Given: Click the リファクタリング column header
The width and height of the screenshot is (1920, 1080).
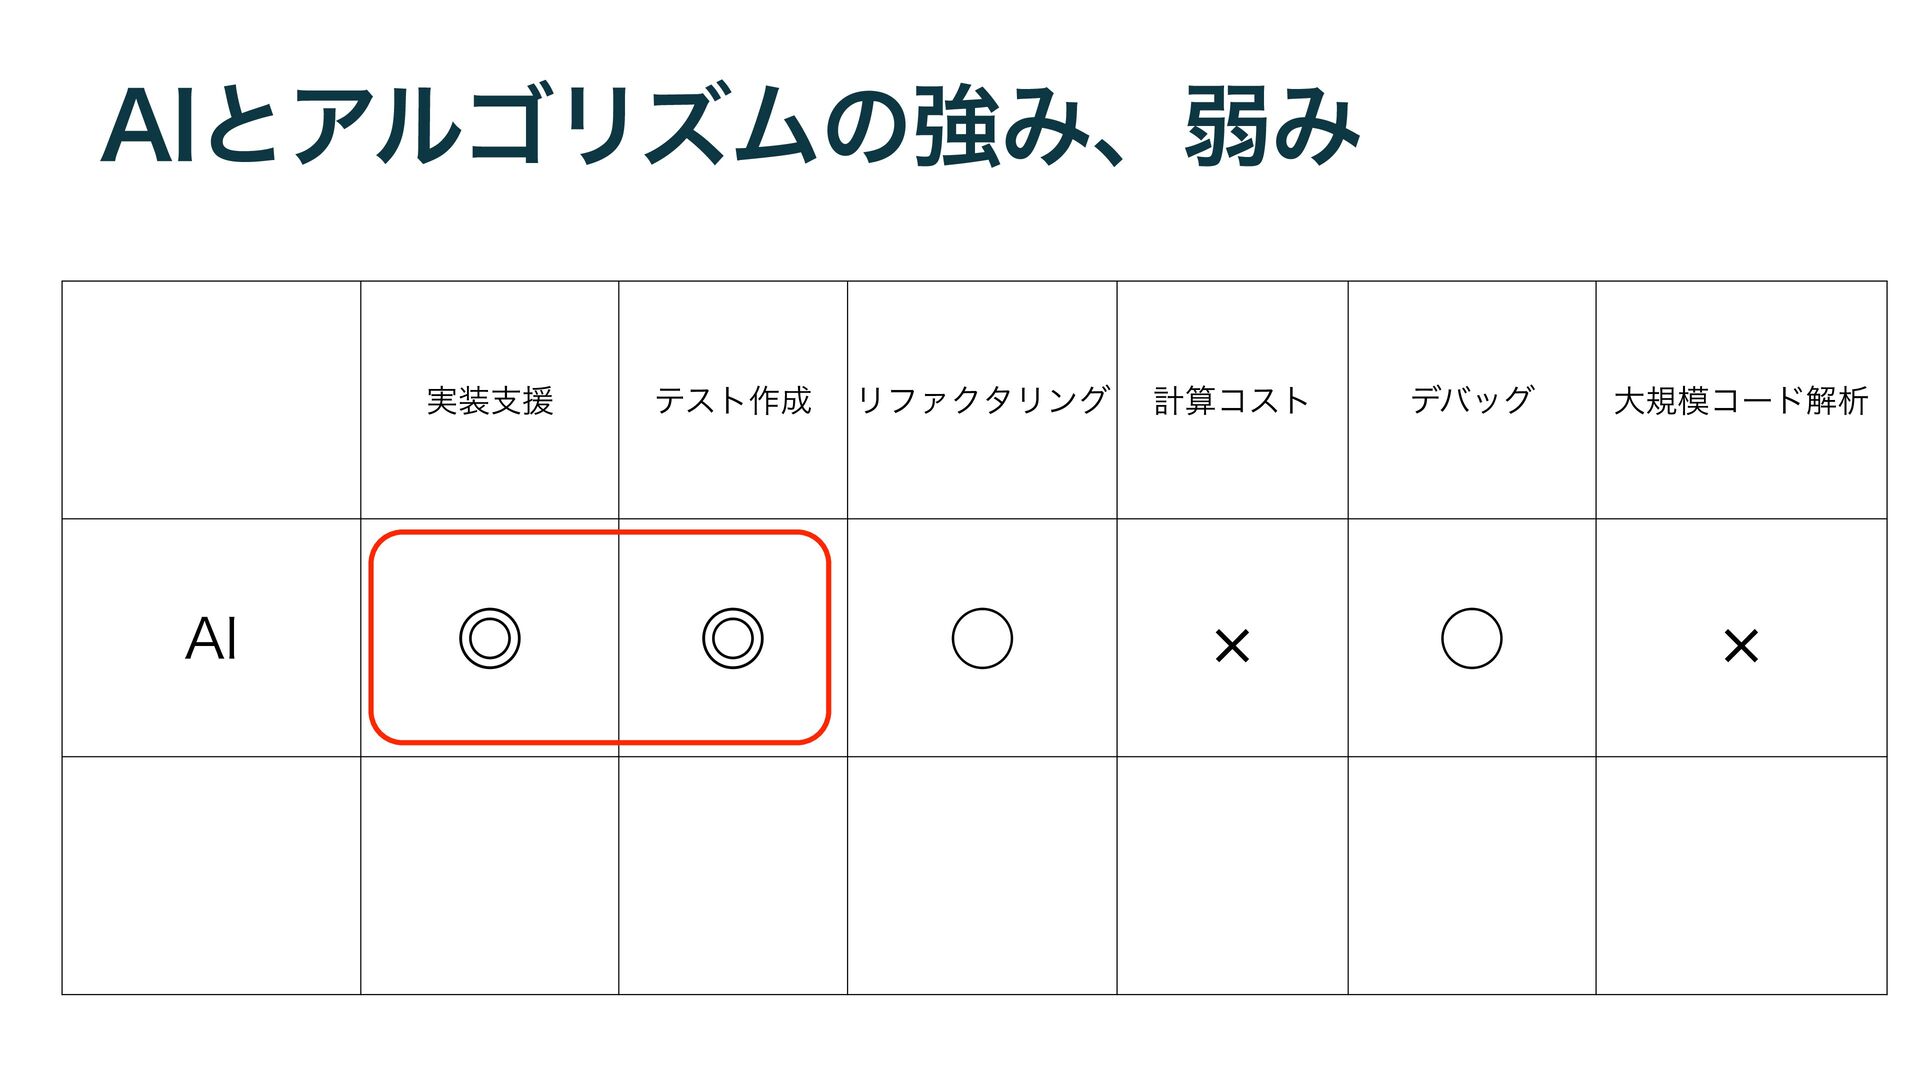Looking at the screenshot, I should coord(982,400).
